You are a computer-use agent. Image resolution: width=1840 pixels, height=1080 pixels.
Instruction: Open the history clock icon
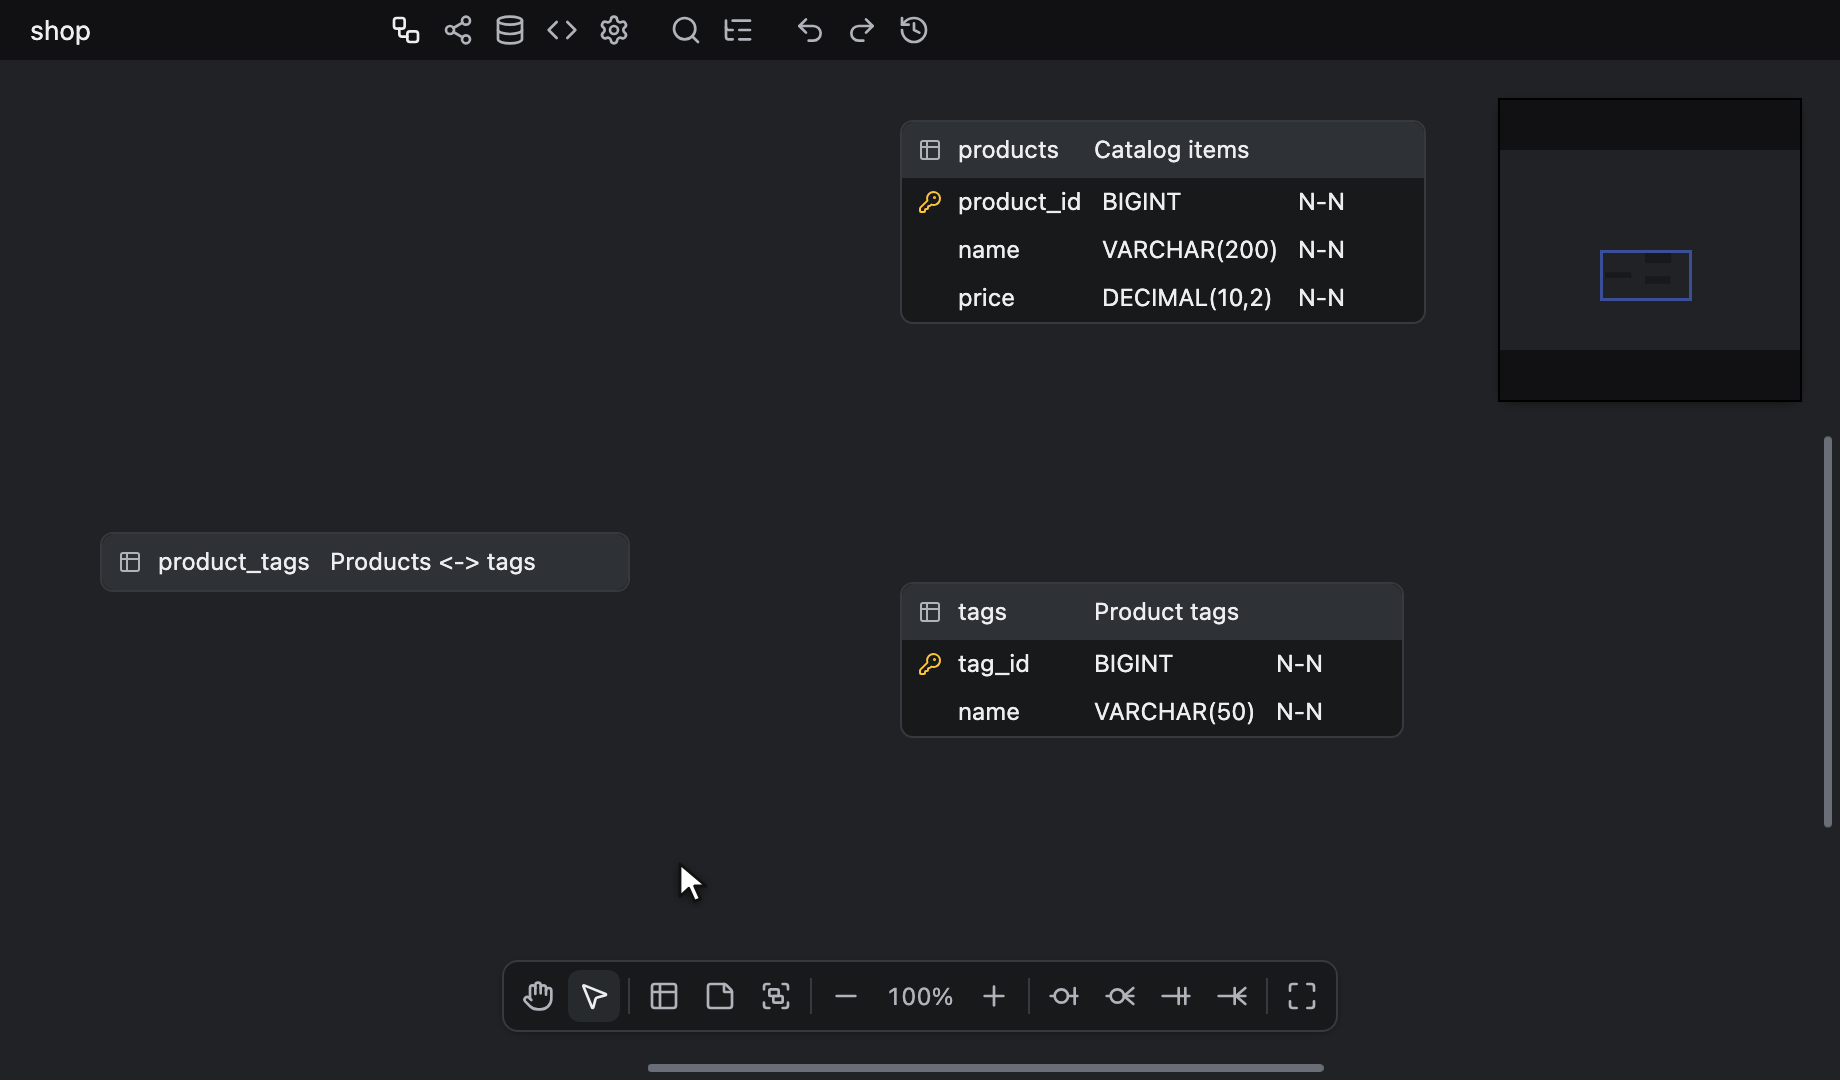pos(914,30)
